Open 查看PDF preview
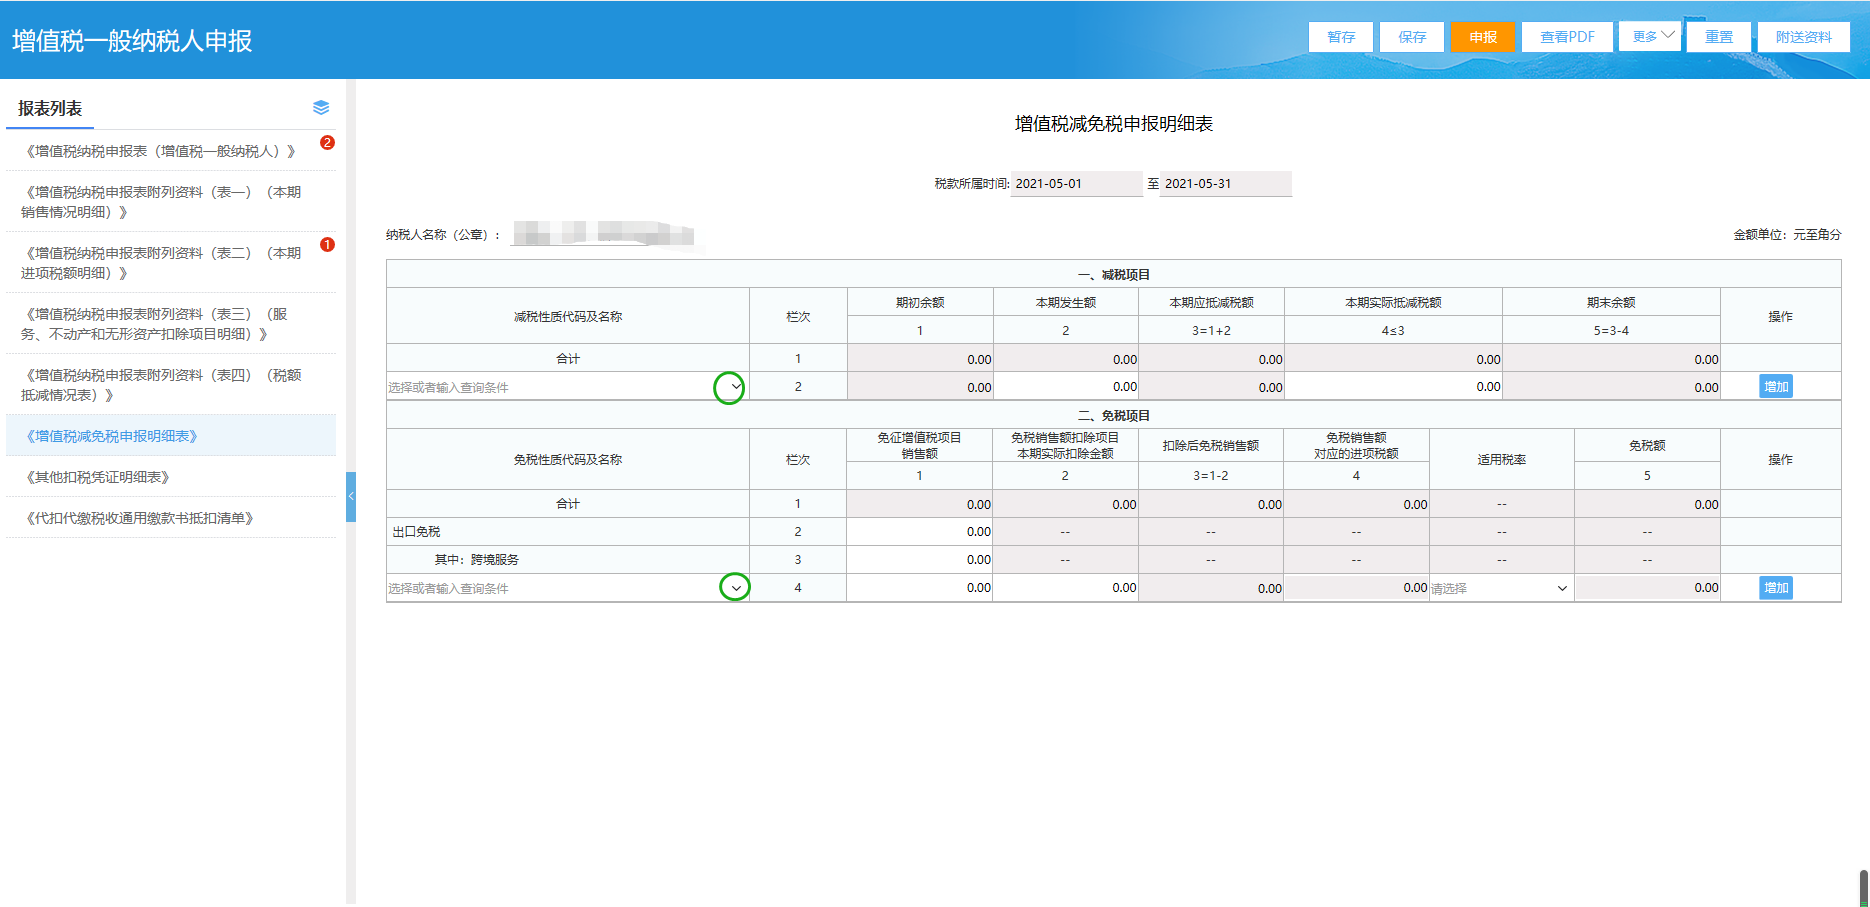This screenshot has width=1870, height=907. [x=1567, y=37]
